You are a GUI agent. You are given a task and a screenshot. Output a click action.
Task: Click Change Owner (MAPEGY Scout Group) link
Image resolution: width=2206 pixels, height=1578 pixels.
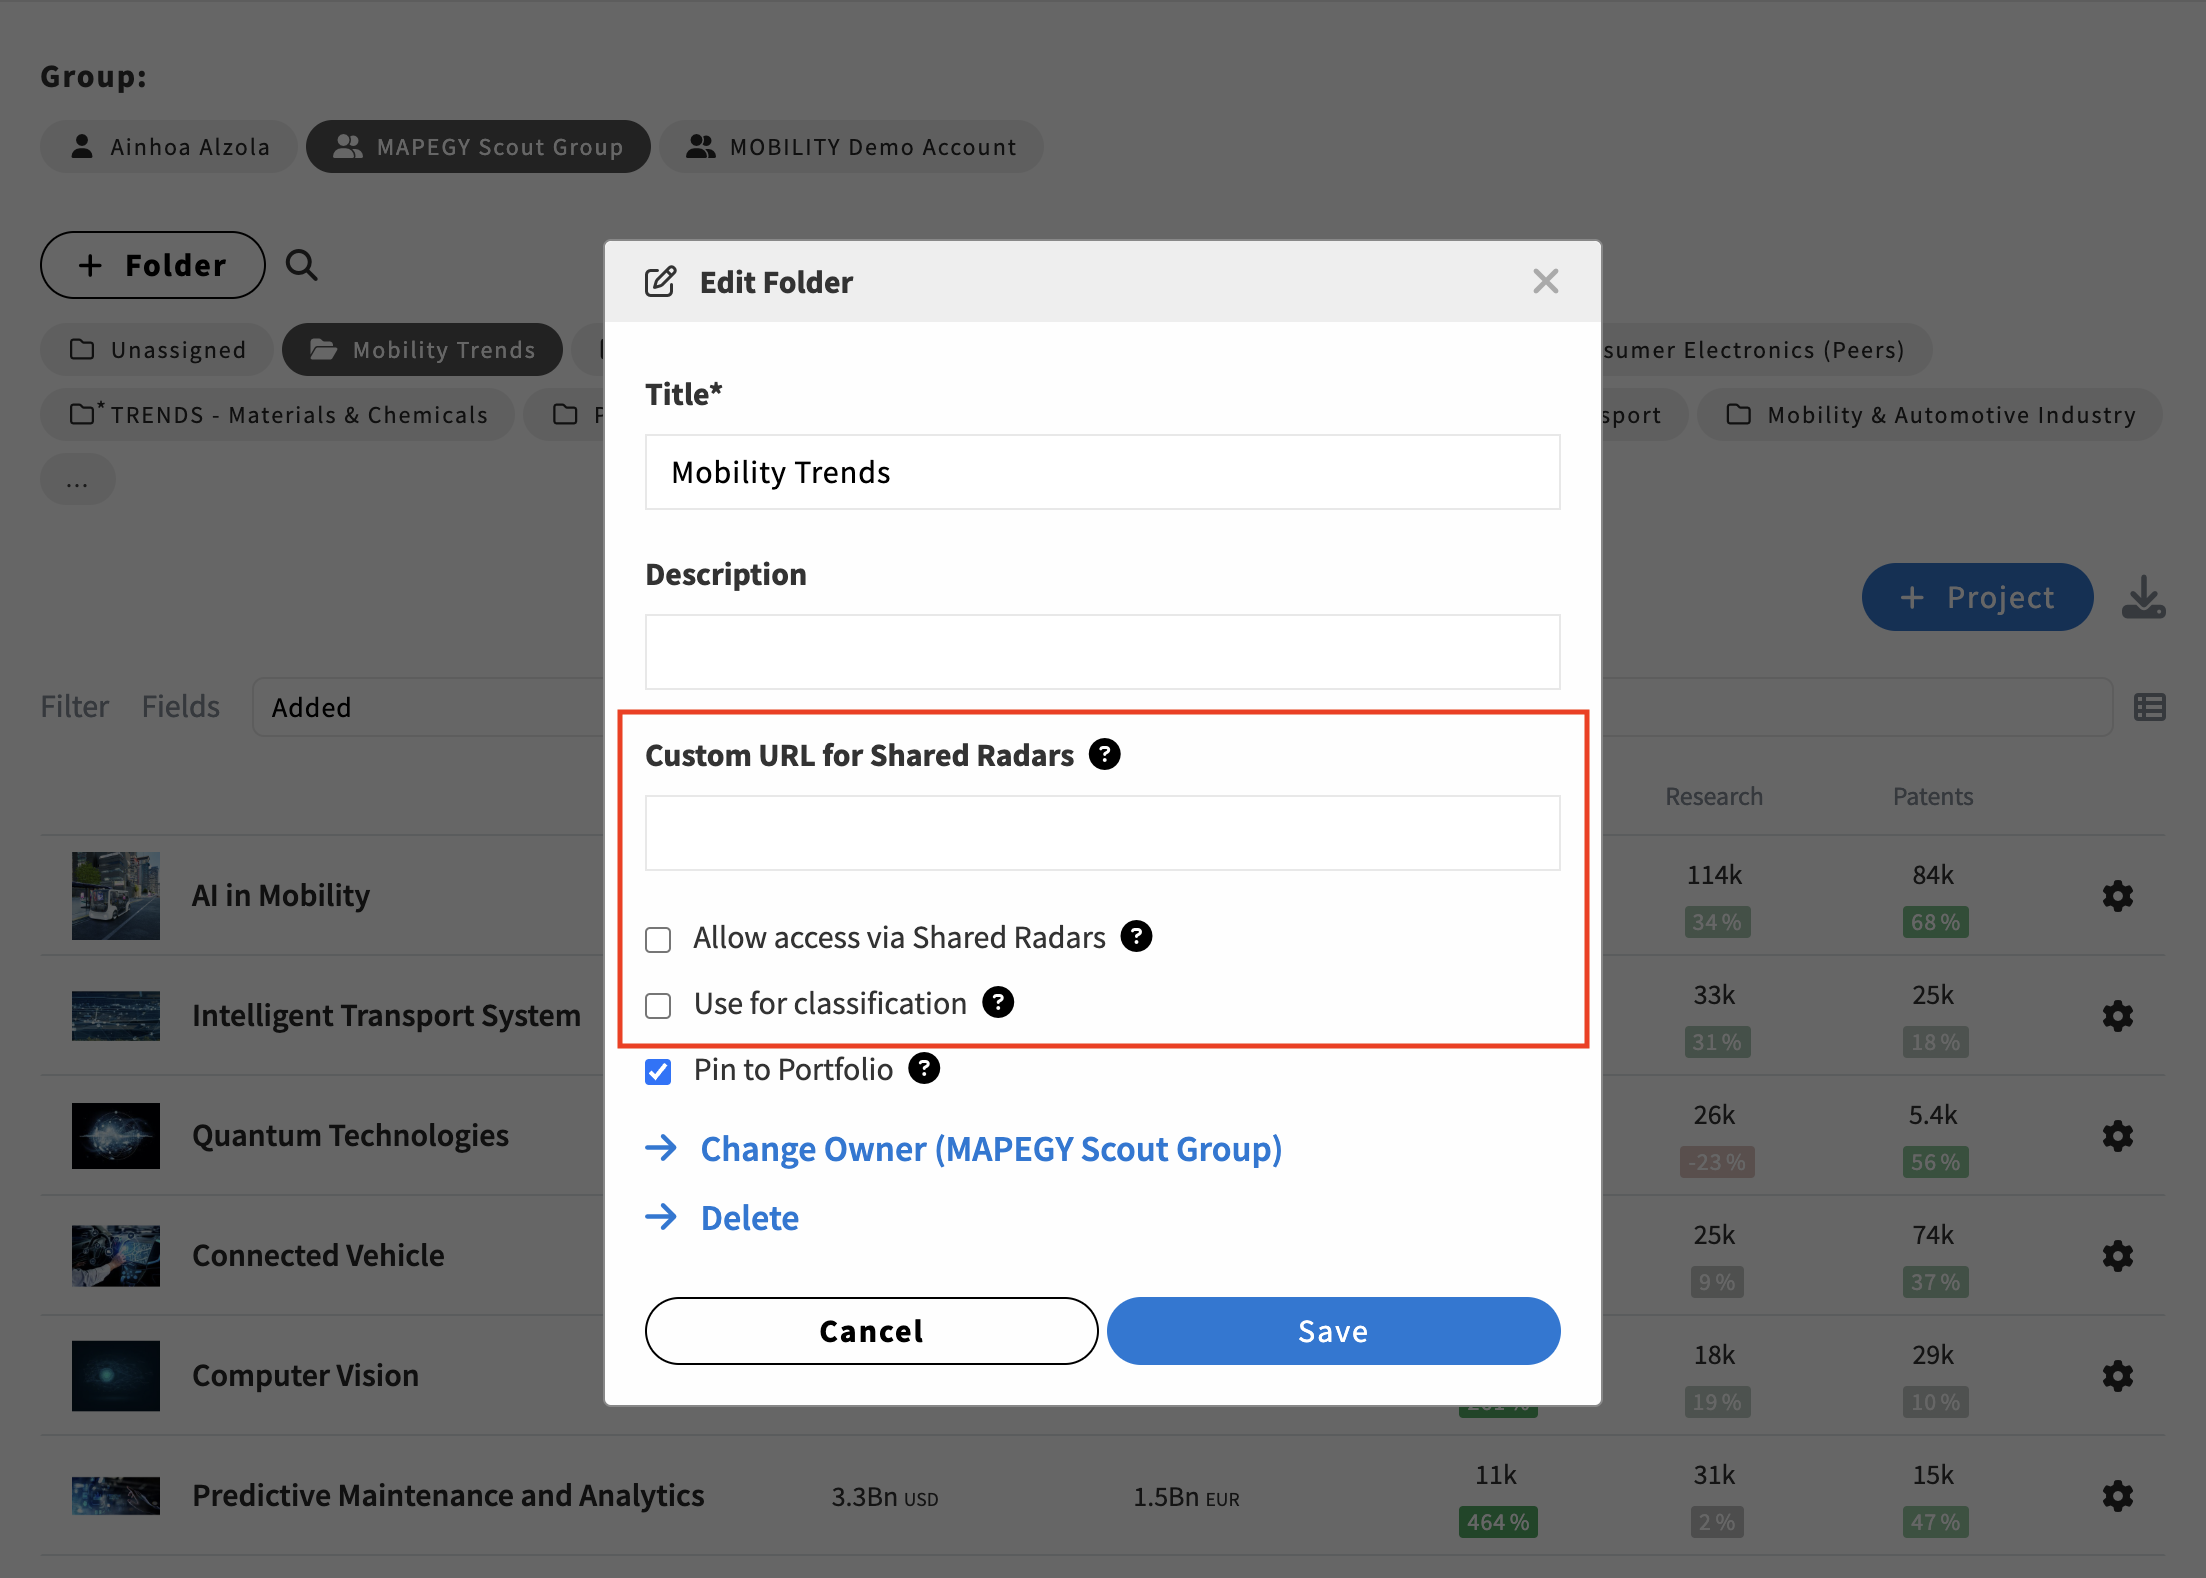990,1149
